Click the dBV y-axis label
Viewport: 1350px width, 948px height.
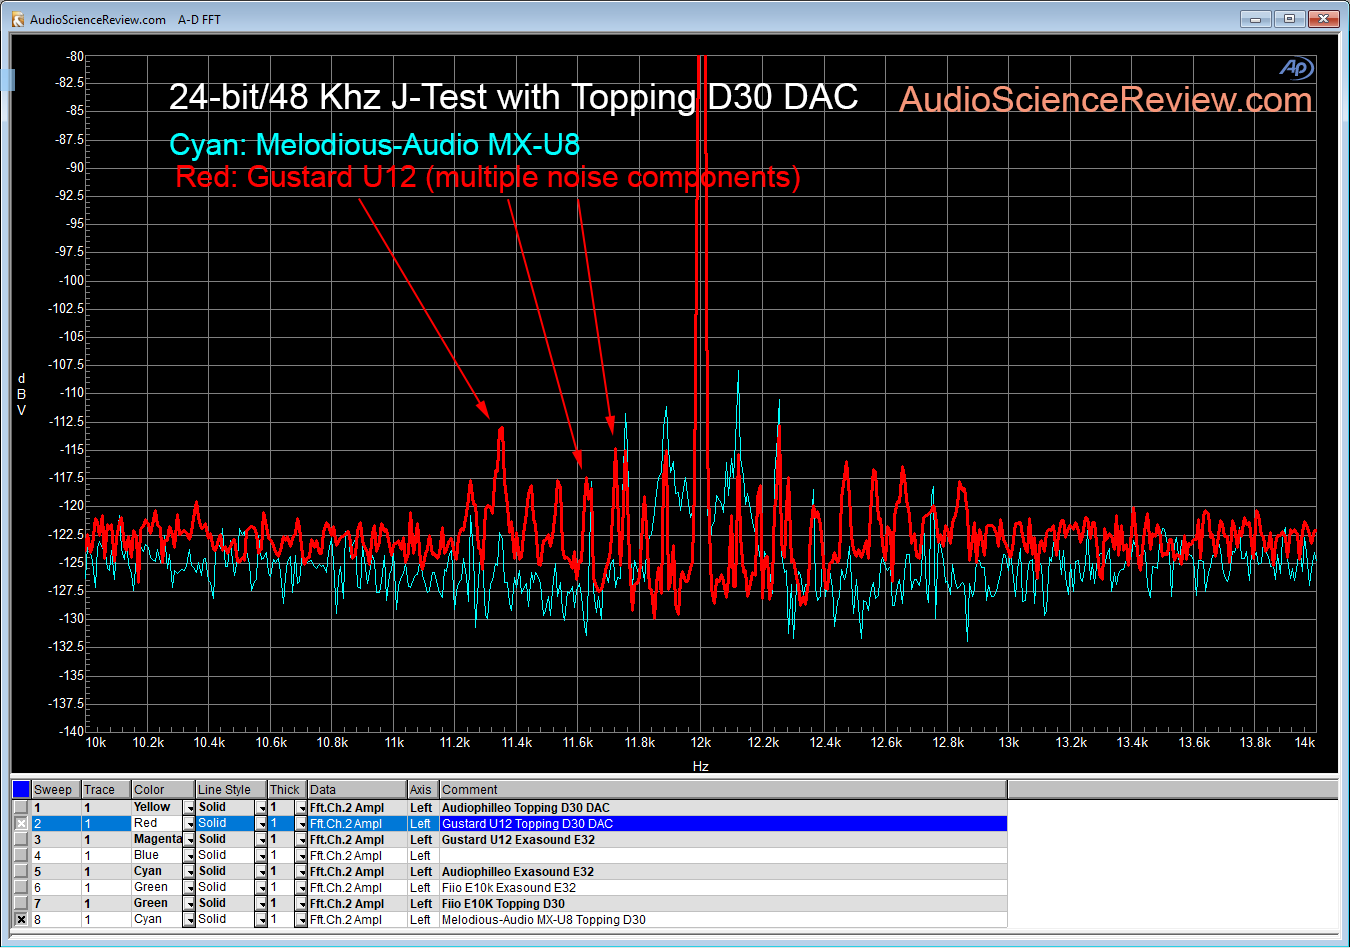click(21, 395)
